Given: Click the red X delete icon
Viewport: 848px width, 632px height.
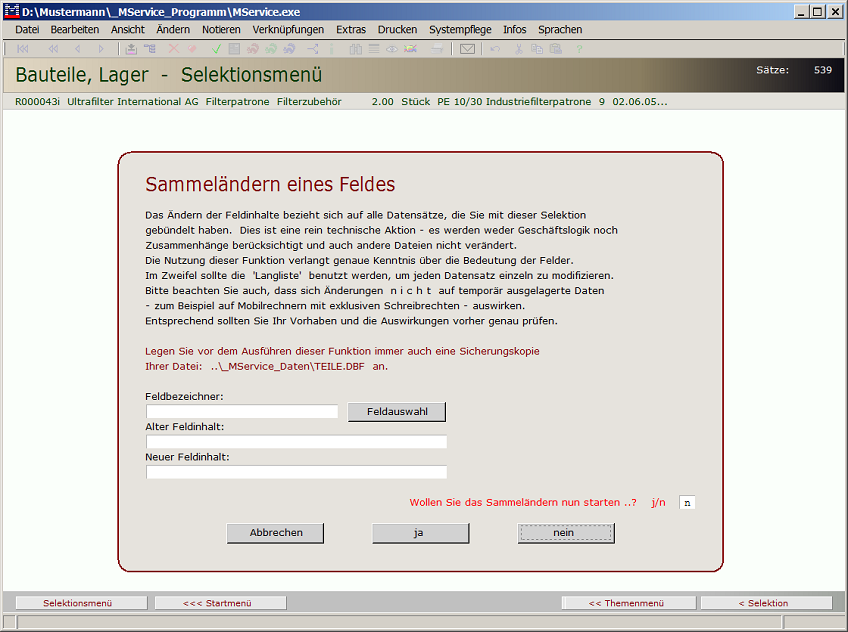Looking at the screenshot, I should pyautogui.click(x=174, y=49).
